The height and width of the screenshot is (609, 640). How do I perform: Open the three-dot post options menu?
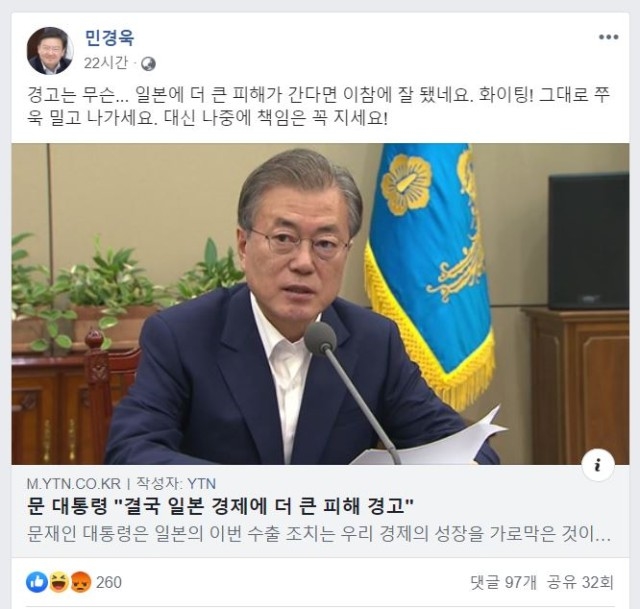click(608, 37)
